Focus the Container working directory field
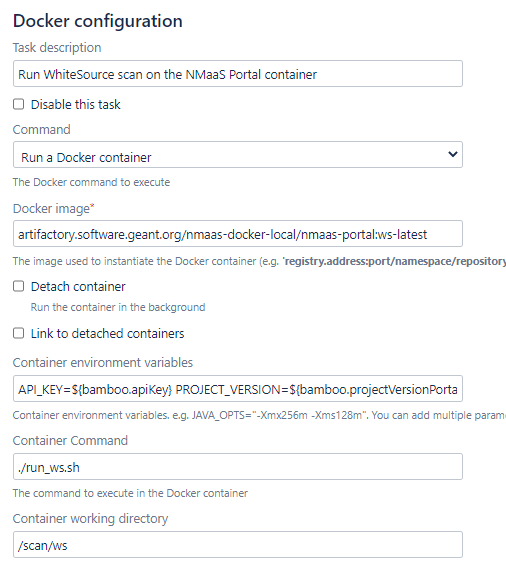The width and height of the screenshot is (506, 568). tap(238, 545)
